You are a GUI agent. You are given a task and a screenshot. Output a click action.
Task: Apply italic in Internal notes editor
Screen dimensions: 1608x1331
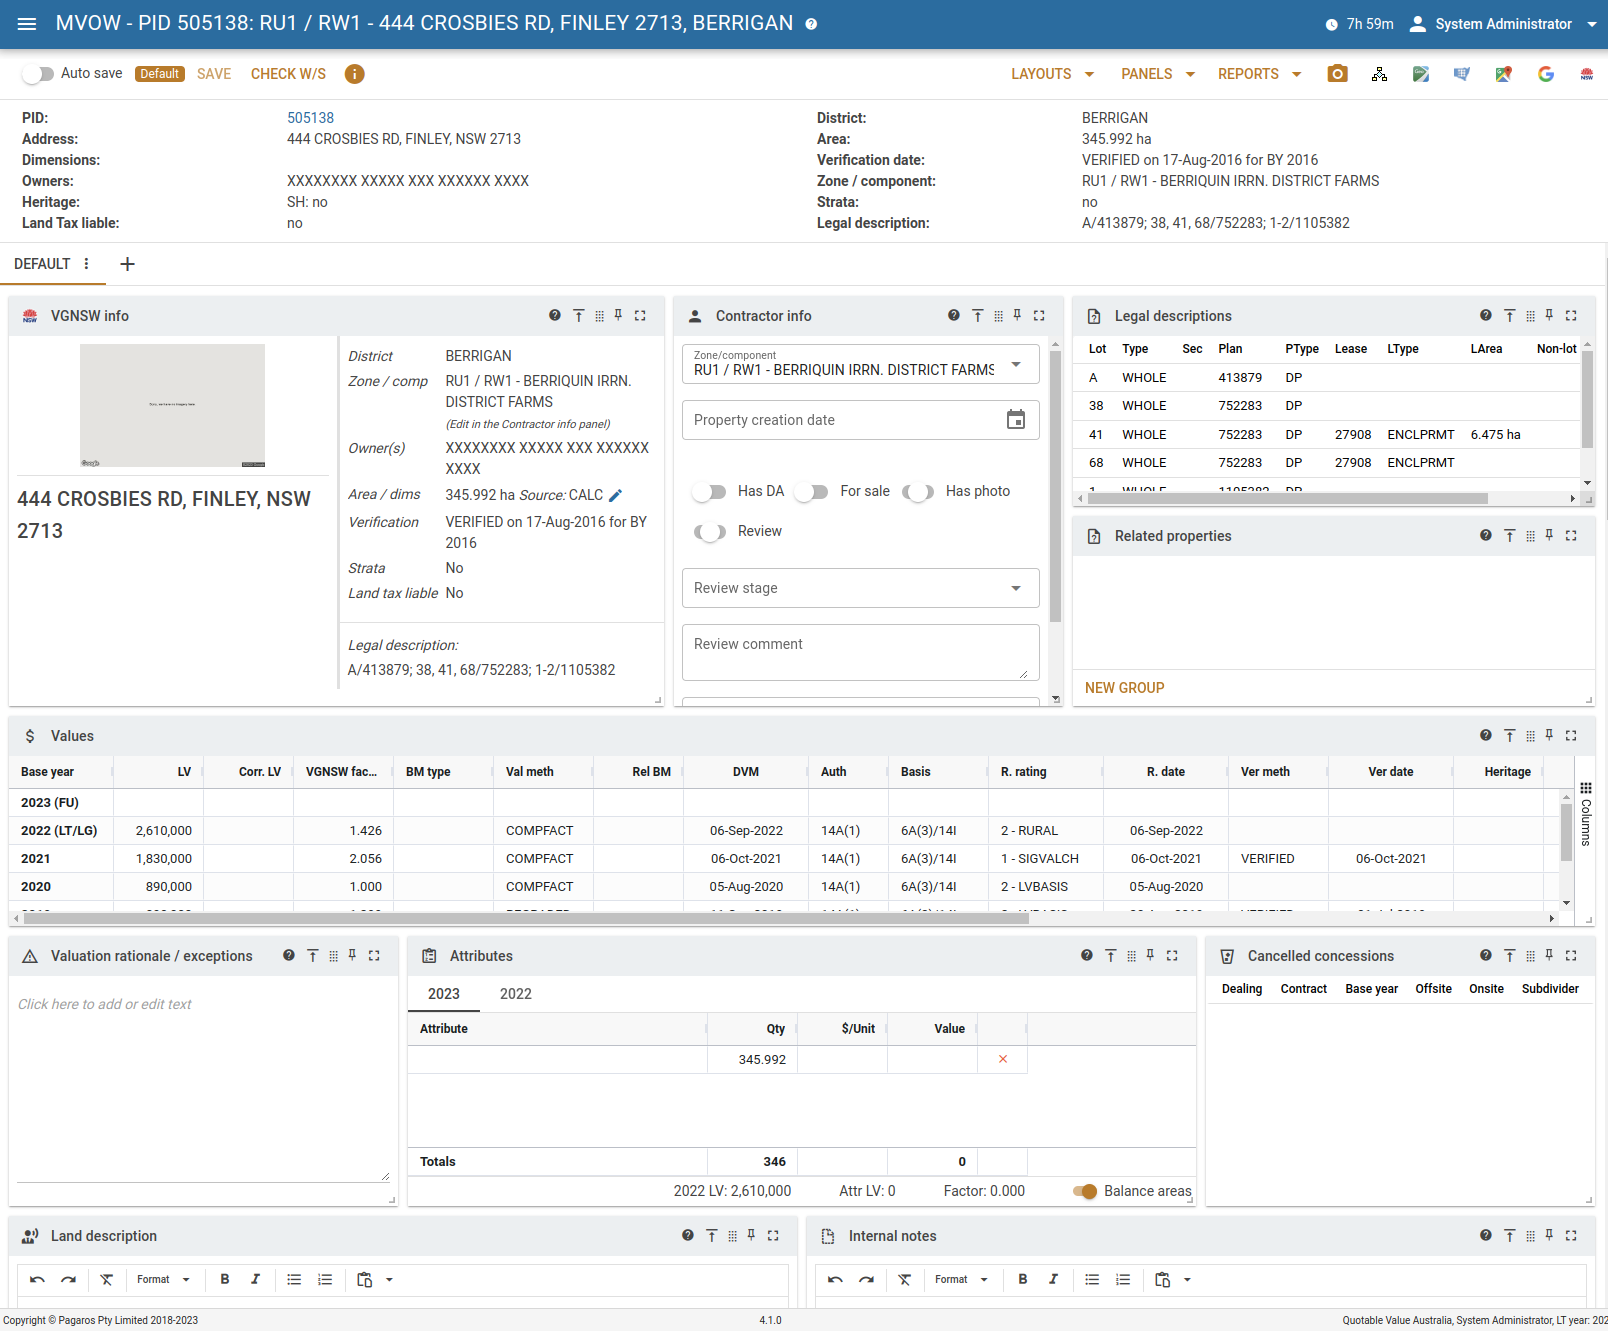(1053, 1279)
